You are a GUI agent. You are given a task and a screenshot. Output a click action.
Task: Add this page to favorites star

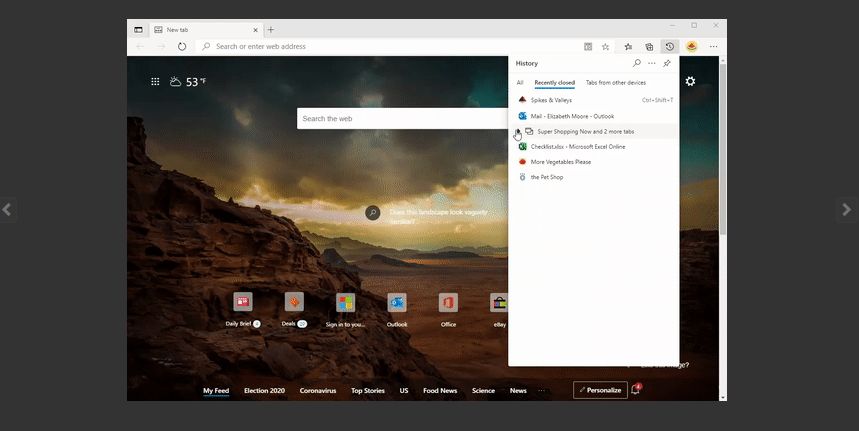[x=605, y=46]
